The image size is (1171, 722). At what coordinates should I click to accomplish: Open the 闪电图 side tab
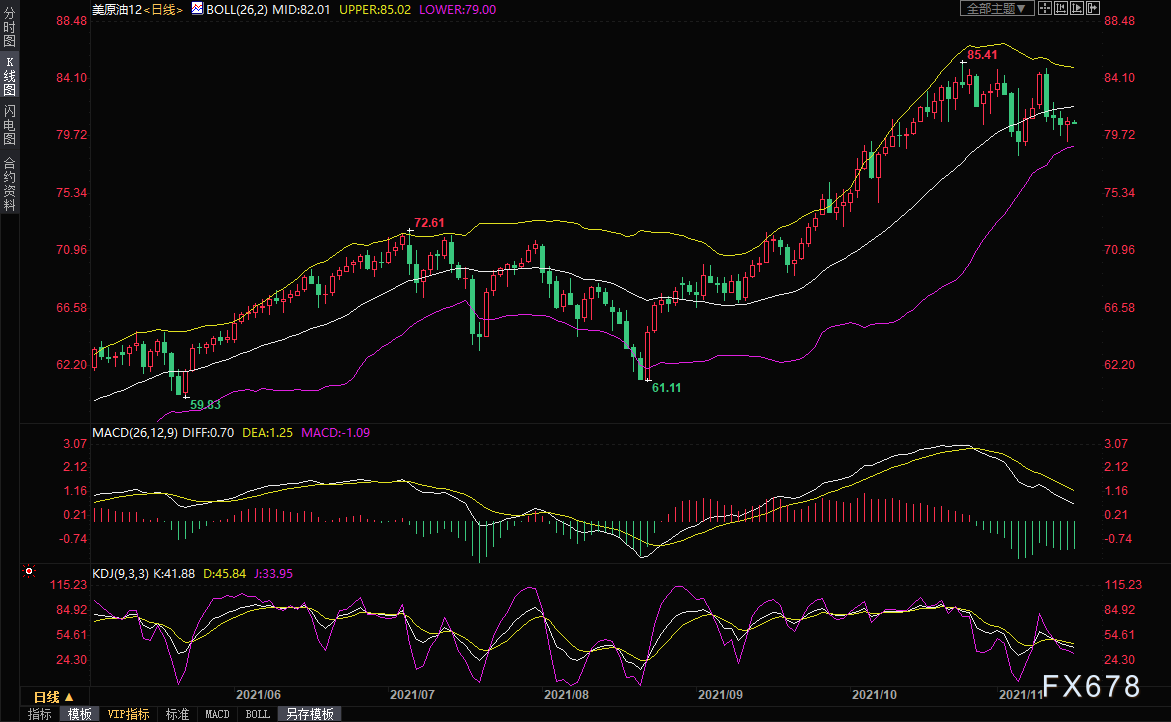tap(10, 124)
